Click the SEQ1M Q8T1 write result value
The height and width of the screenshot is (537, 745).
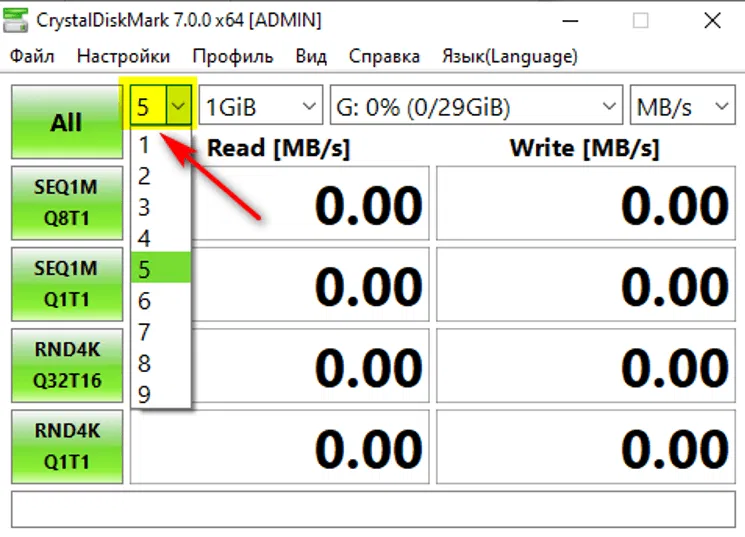click(586, 203)
